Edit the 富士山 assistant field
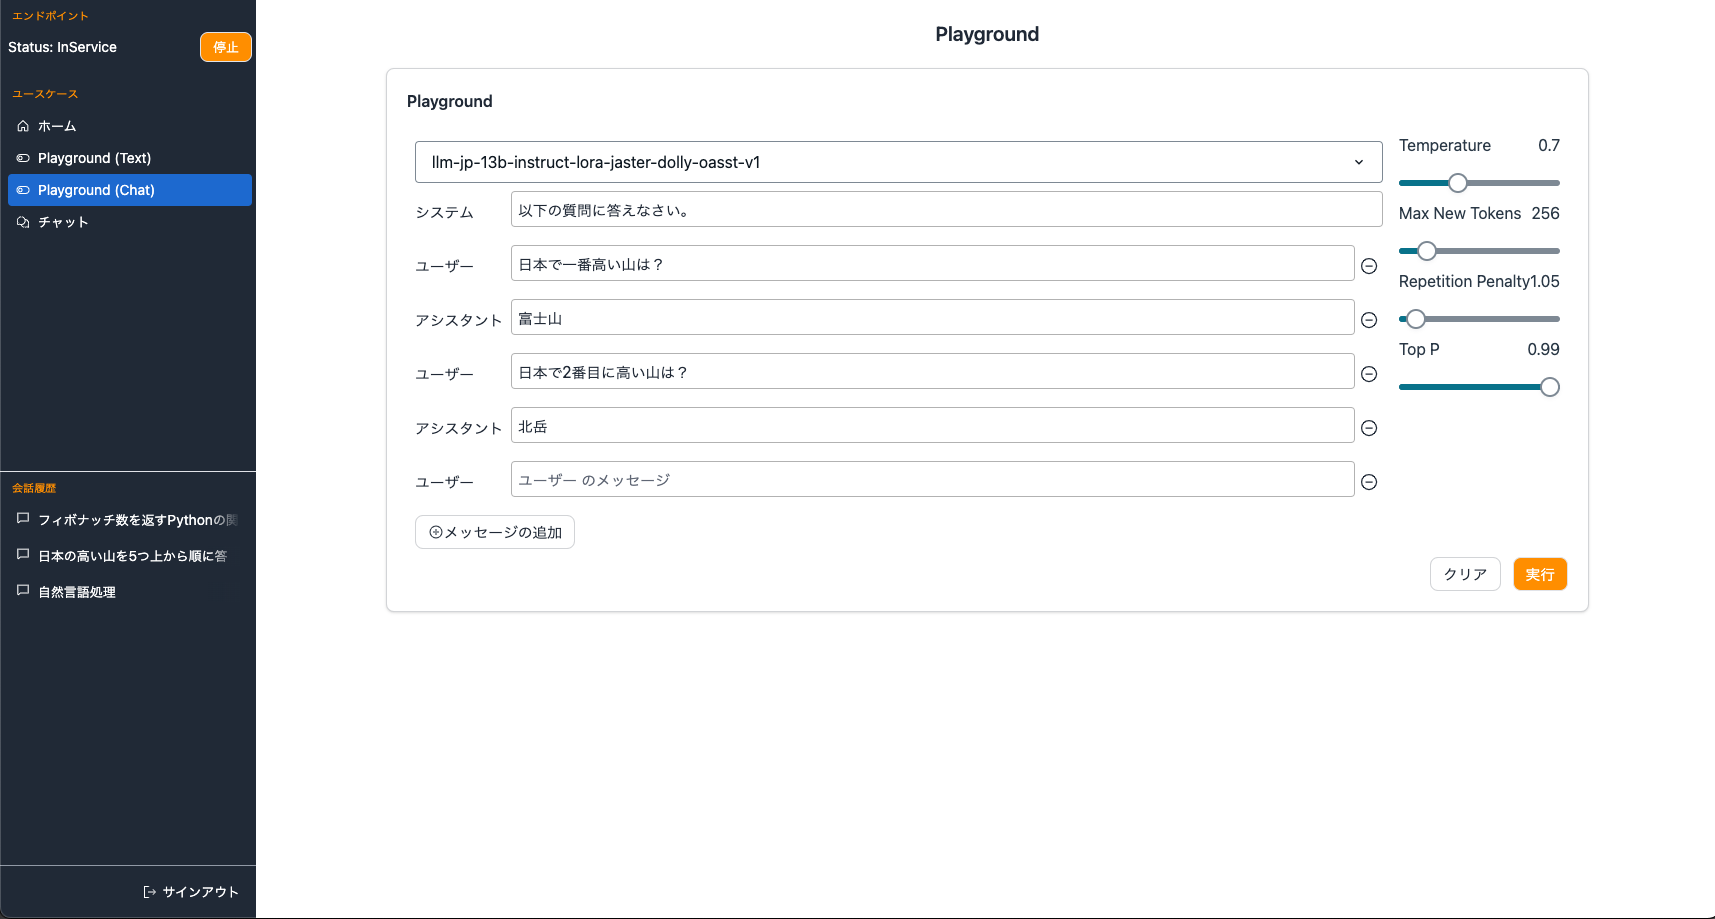The height and width of the screenshot is (919, 1715). pos(932,318)
